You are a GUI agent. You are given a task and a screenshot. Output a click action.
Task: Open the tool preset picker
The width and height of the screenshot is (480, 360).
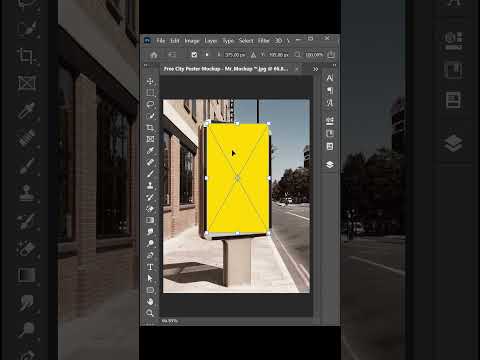coord(172,55)
